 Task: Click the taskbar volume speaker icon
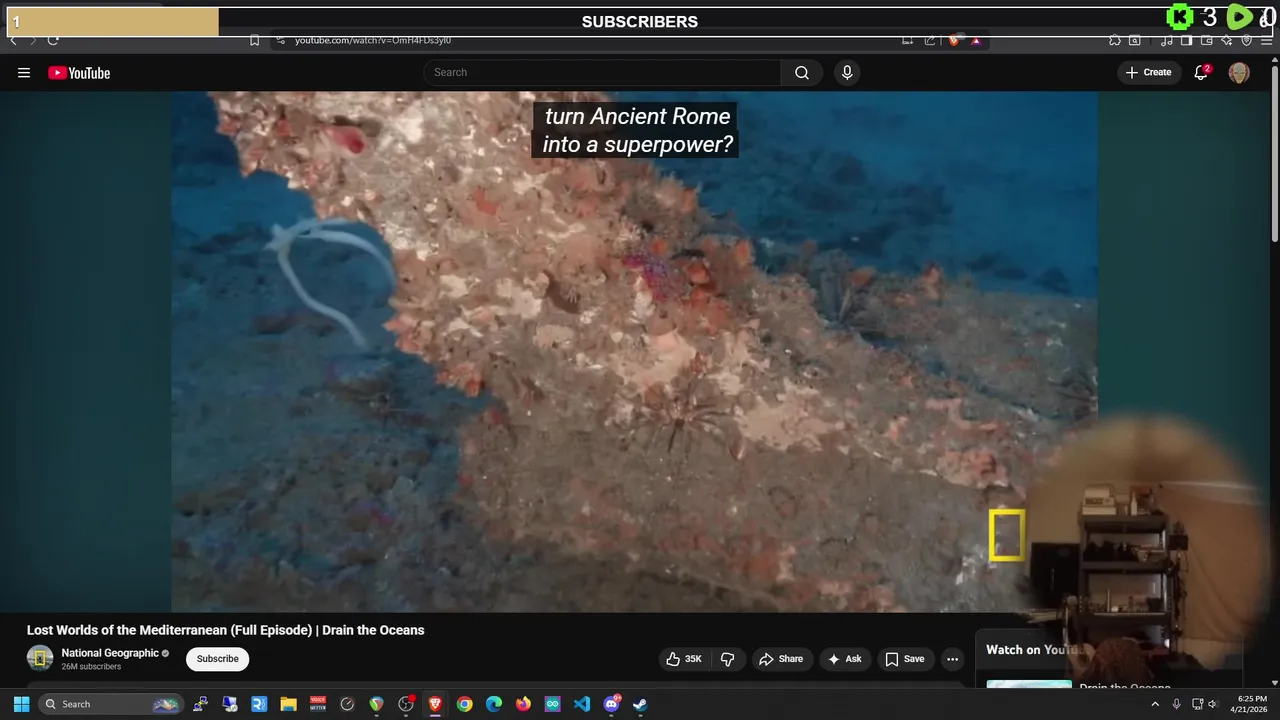(1212, 704)
